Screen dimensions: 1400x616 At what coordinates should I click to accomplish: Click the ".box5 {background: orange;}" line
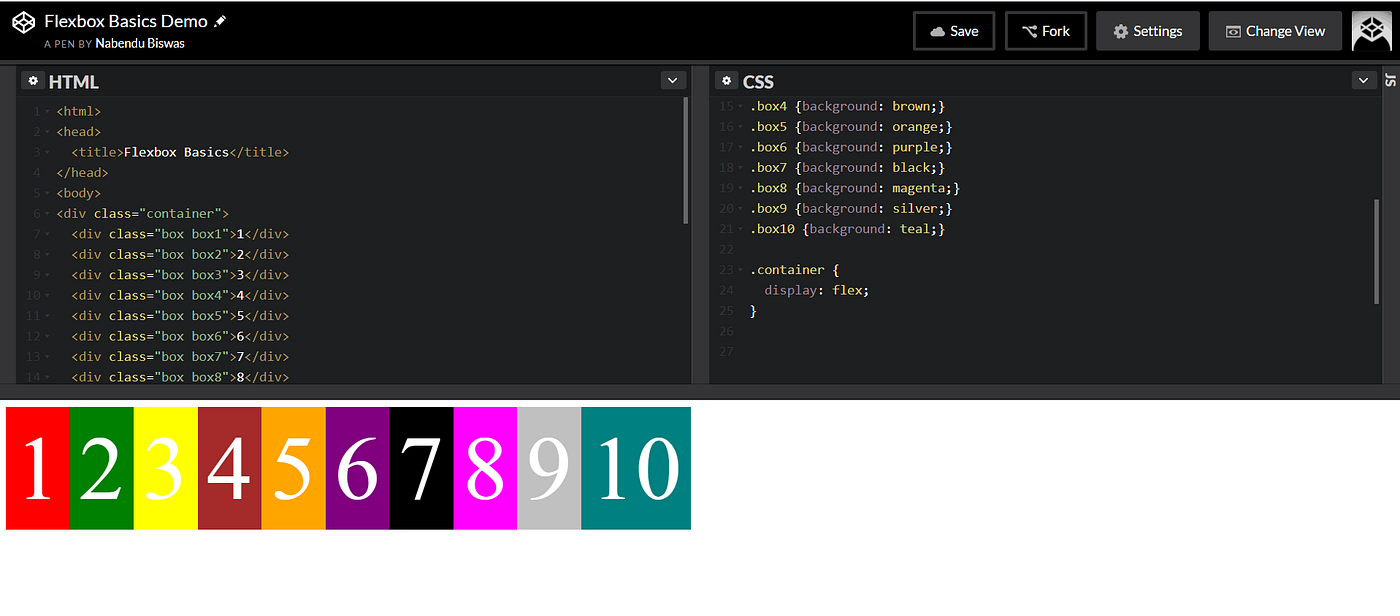tap(851, 127)
